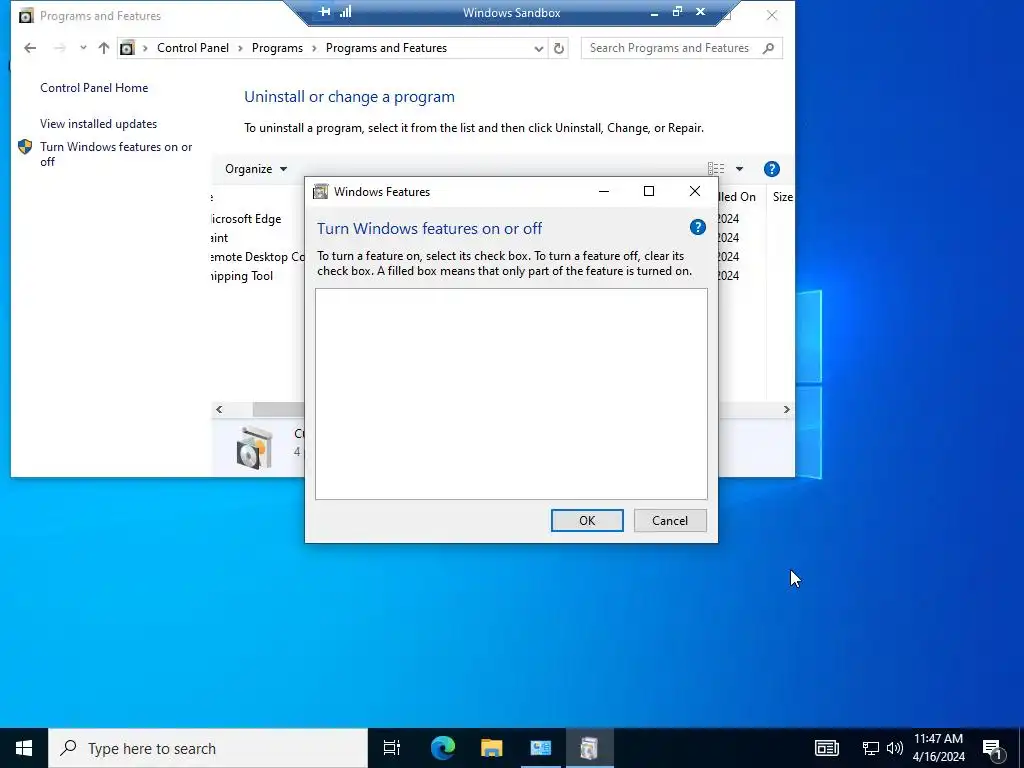Open the network status tray icon
1024x768 pixels.
point(871,748)
